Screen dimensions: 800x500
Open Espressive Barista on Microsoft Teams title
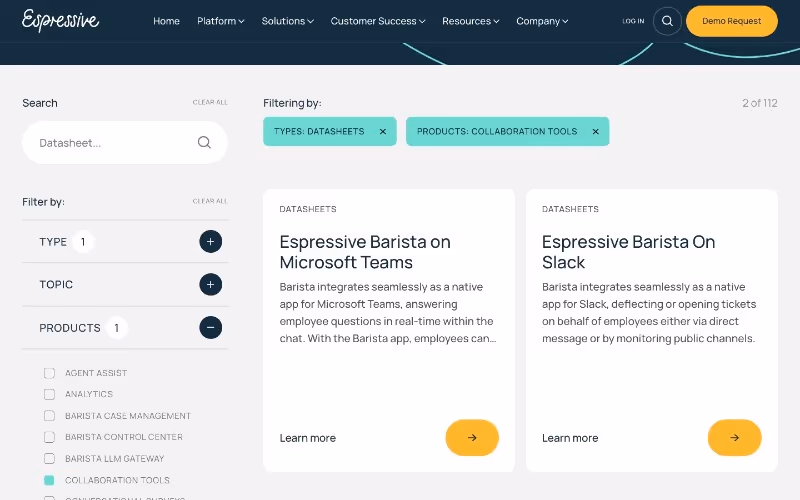[365, 252]
